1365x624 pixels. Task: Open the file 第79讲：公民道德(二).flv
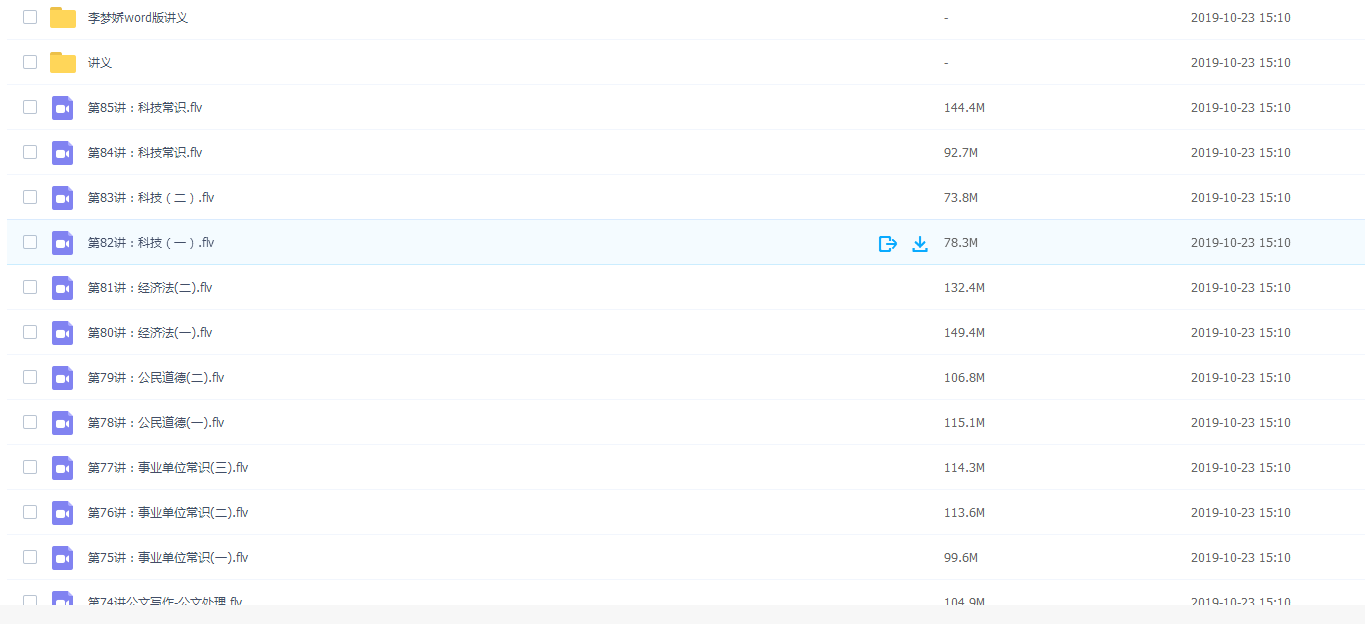pos(156,377)
